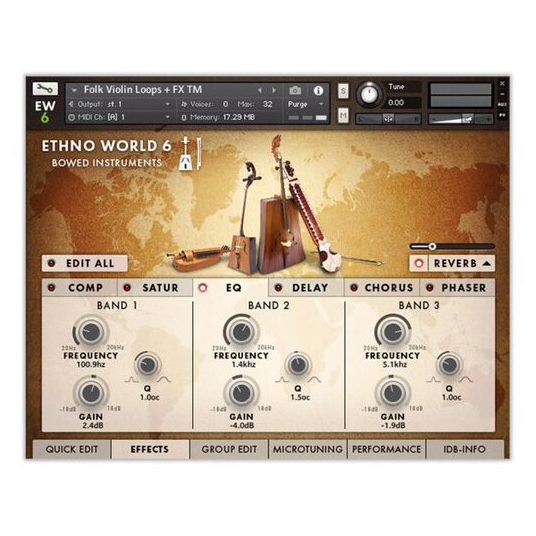This screenshot has height=536, width=536.
Task: Open instrument name dropdown arrow
Action: [x=74, y=90]
